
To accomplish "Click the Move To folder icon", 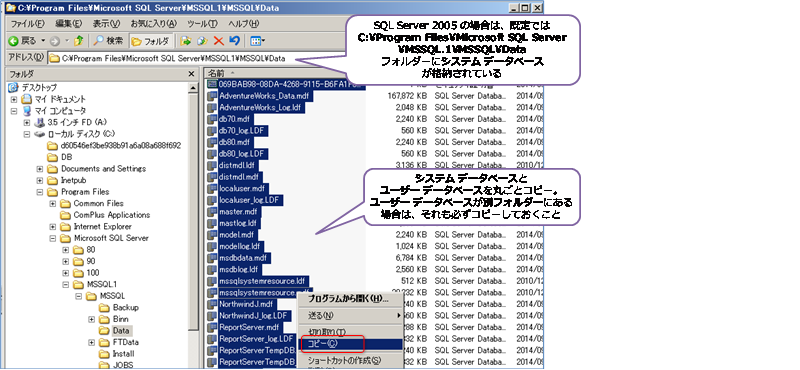I will 186,41.
